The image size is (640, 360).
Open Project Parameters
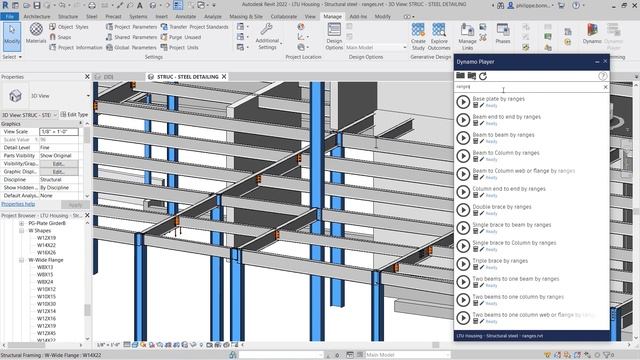[x=131, y=27]
